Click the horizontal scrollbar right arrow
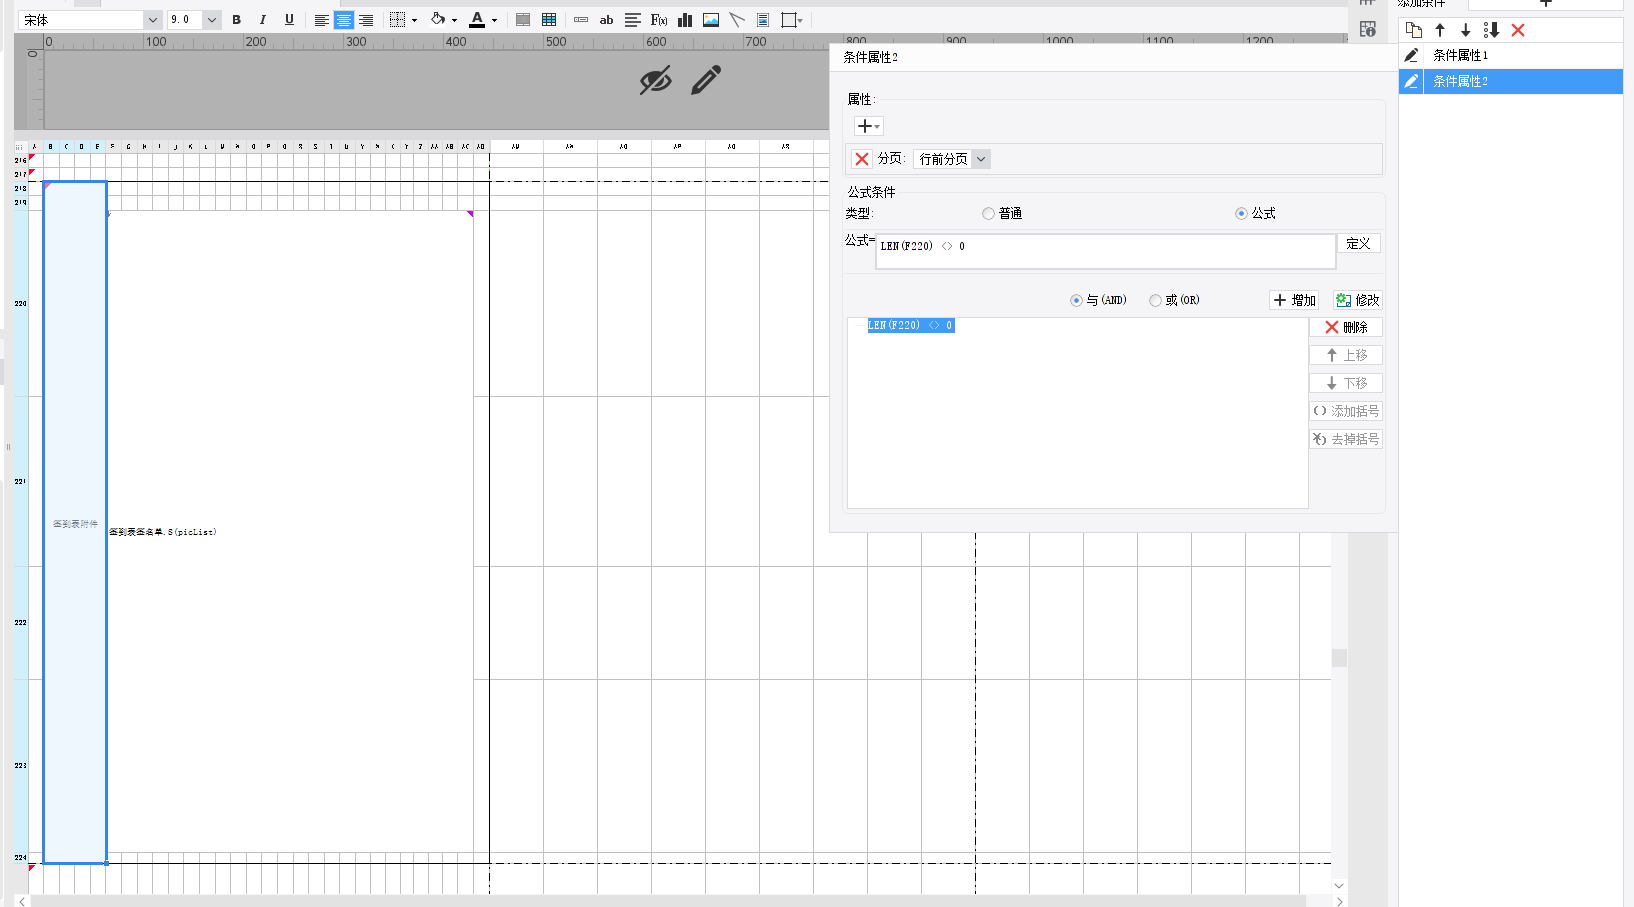The width and height of the screenshot is (1634, 907). (1339, 901)
